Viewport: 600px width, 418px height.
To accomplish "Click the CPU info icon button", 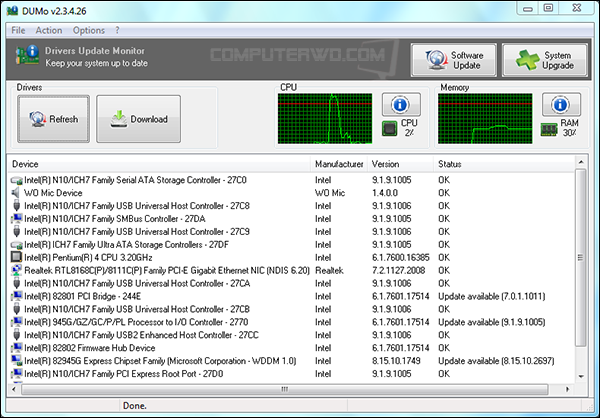I will coord(401,104).
